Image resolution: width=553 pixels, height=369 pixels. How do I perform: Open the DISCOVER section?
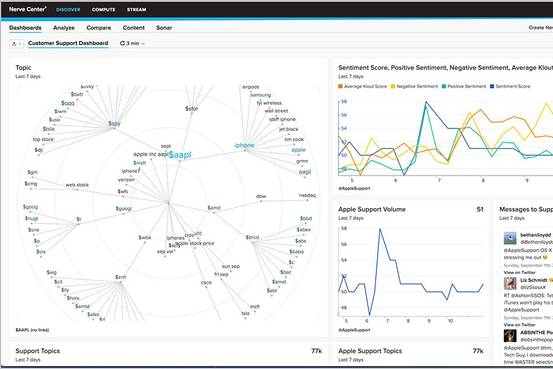(68, 10)
